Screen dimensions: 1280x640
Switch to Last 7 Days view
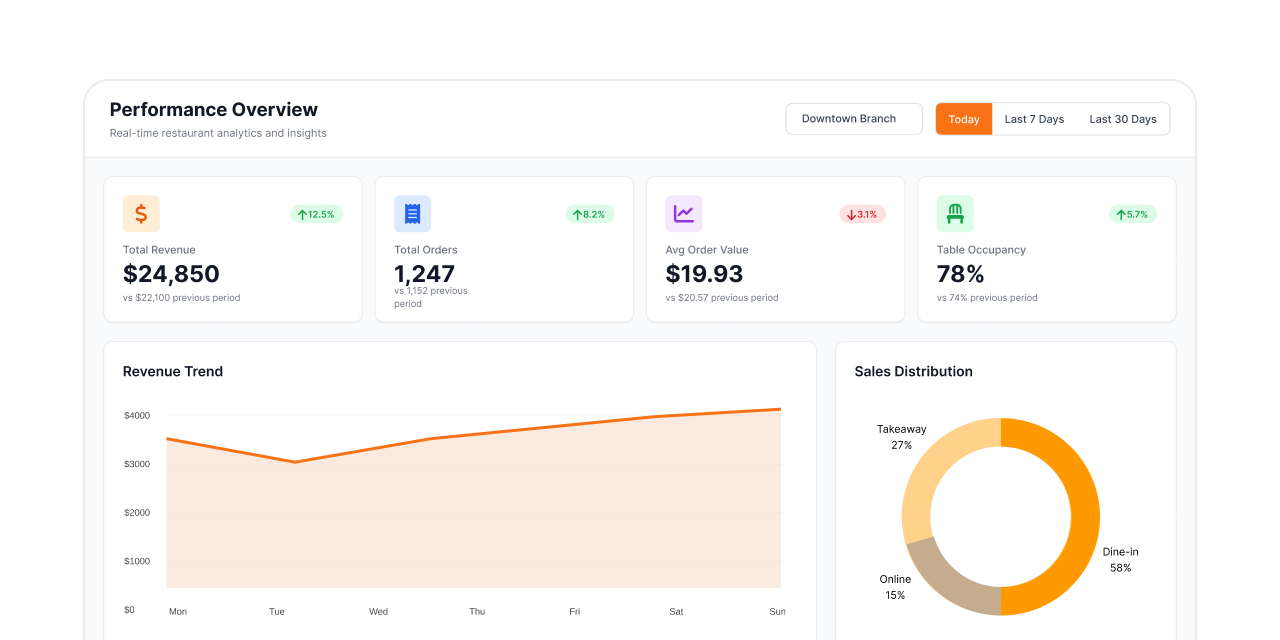click(x=1034, y=118)
